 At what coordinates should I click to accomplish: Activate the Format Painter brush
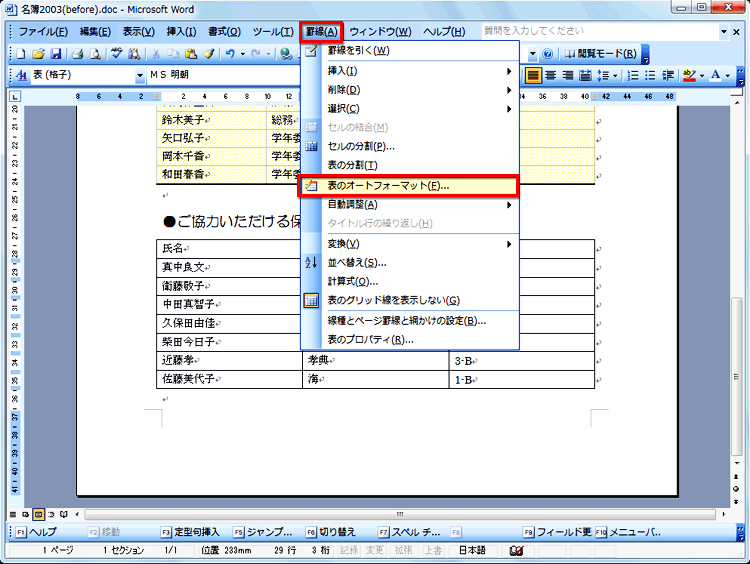(209, 54)
